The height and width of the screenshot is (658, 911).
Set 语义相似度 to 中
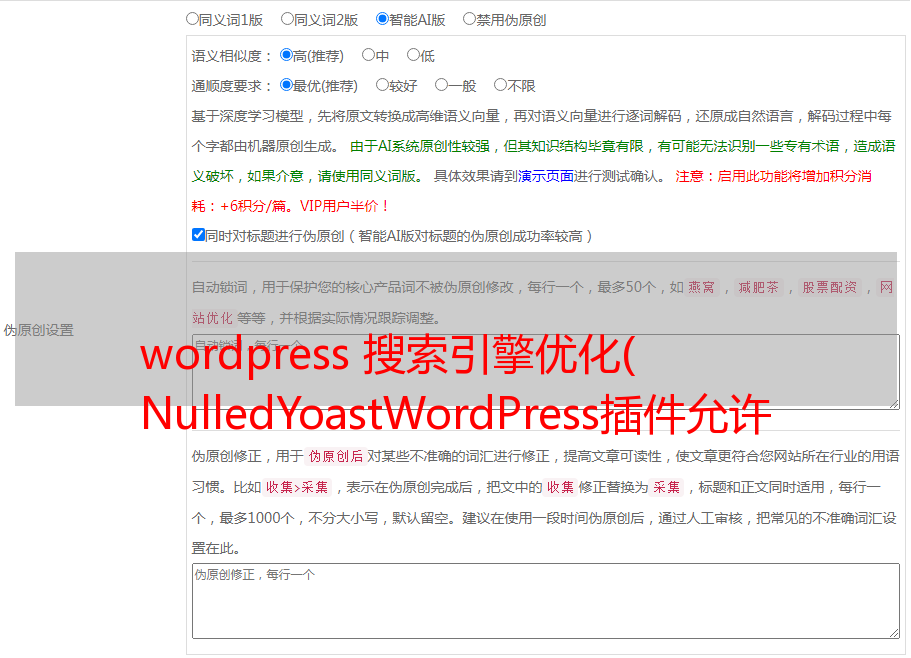pyautogui.click(x=368, y=55)
